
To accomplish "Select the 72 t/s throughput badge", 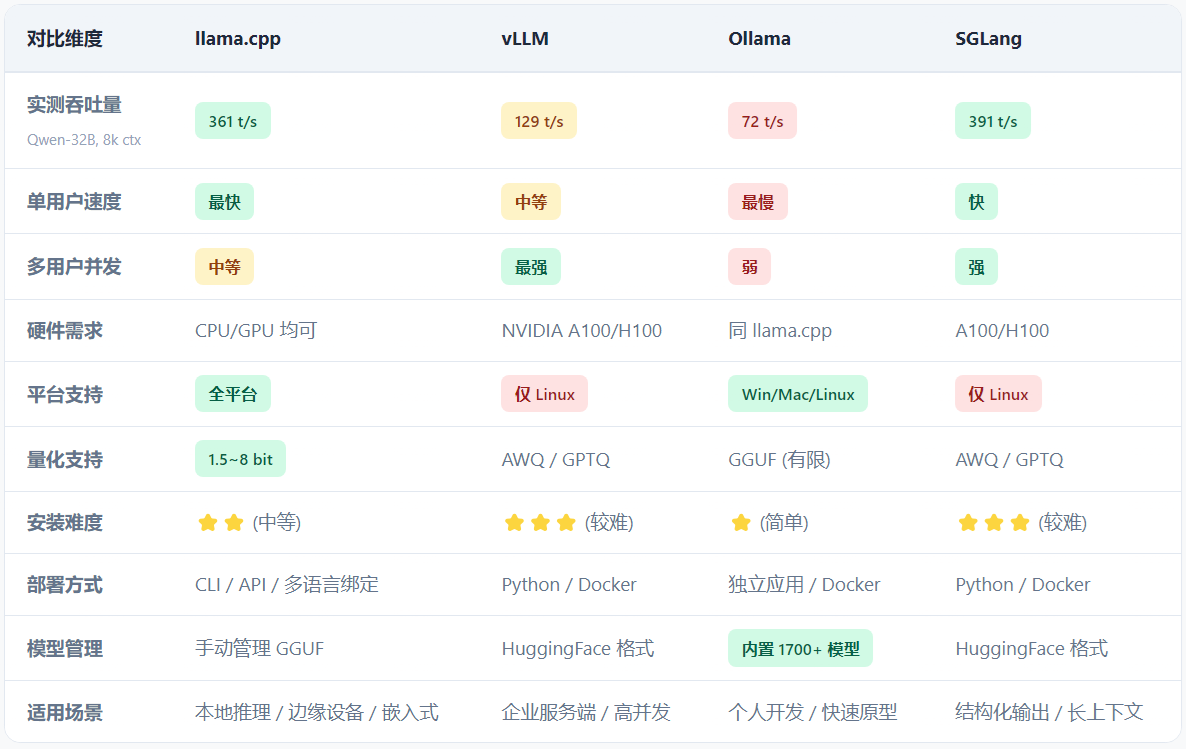I will coord(762,121).
